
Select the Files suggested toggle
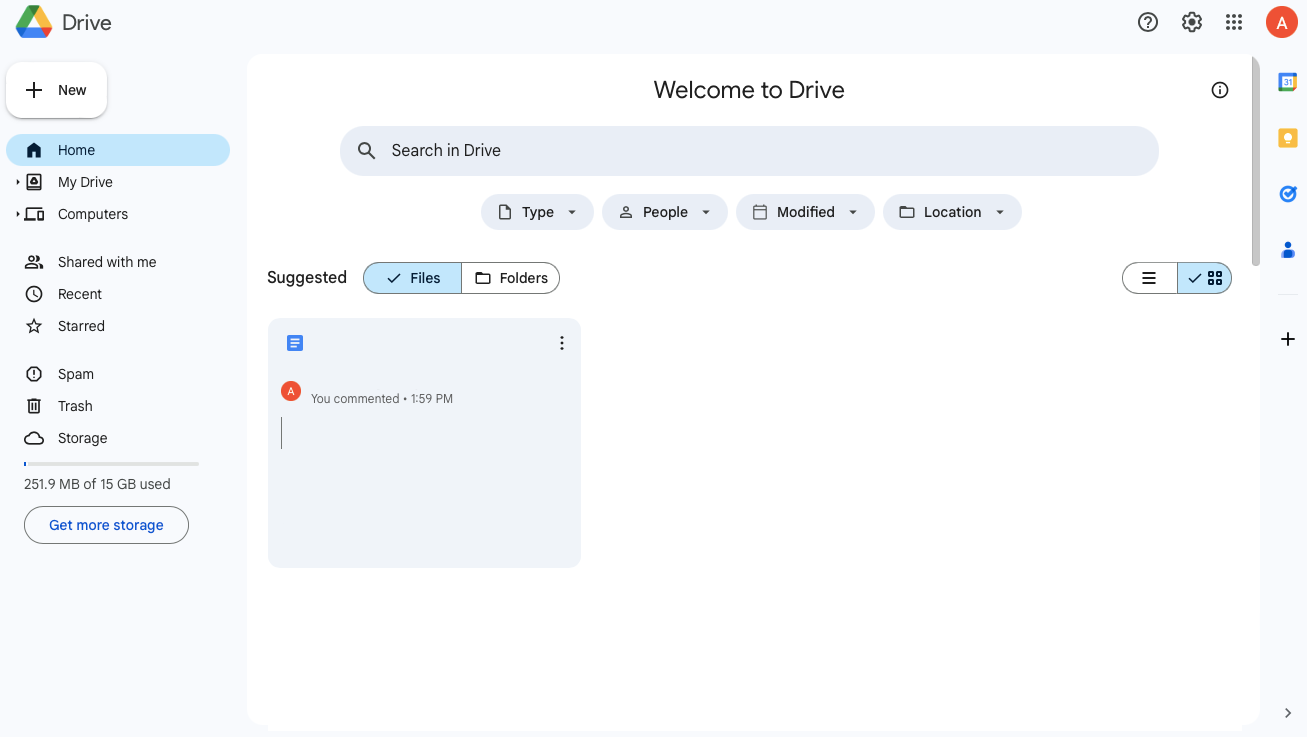(413, 278)
